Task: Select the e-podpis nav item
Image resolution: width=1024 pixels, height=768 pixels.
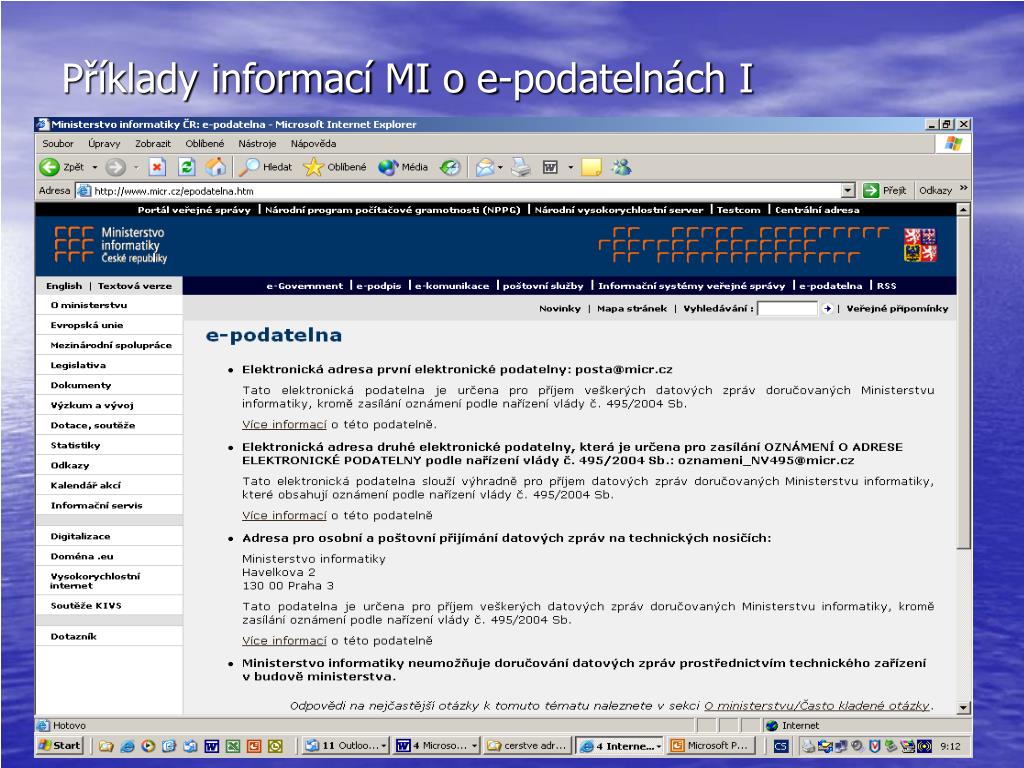Action: click(x=379, y=285)
